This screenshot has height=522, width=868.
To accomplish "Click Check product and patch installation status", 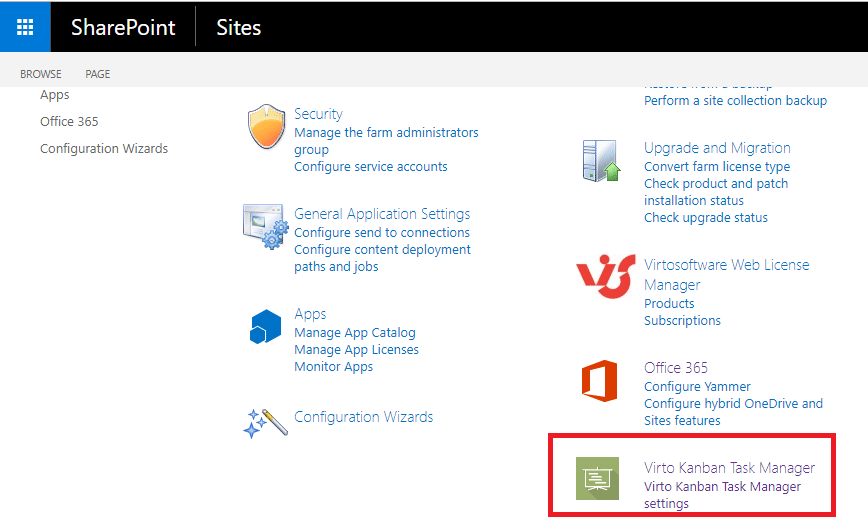I will click(x=716, y=192).
